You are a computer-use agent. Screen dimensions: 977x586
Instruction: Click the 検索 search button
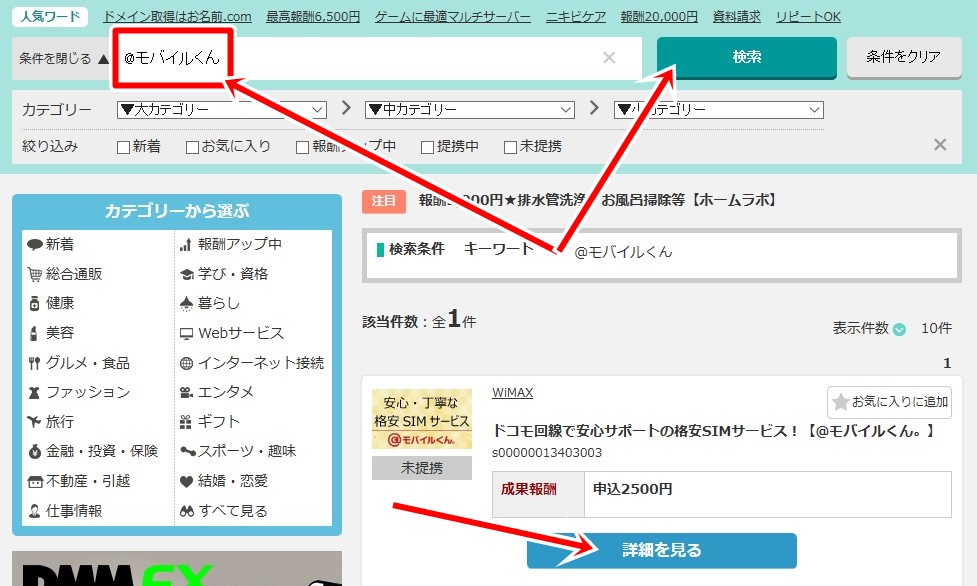[x=746, y=57]
